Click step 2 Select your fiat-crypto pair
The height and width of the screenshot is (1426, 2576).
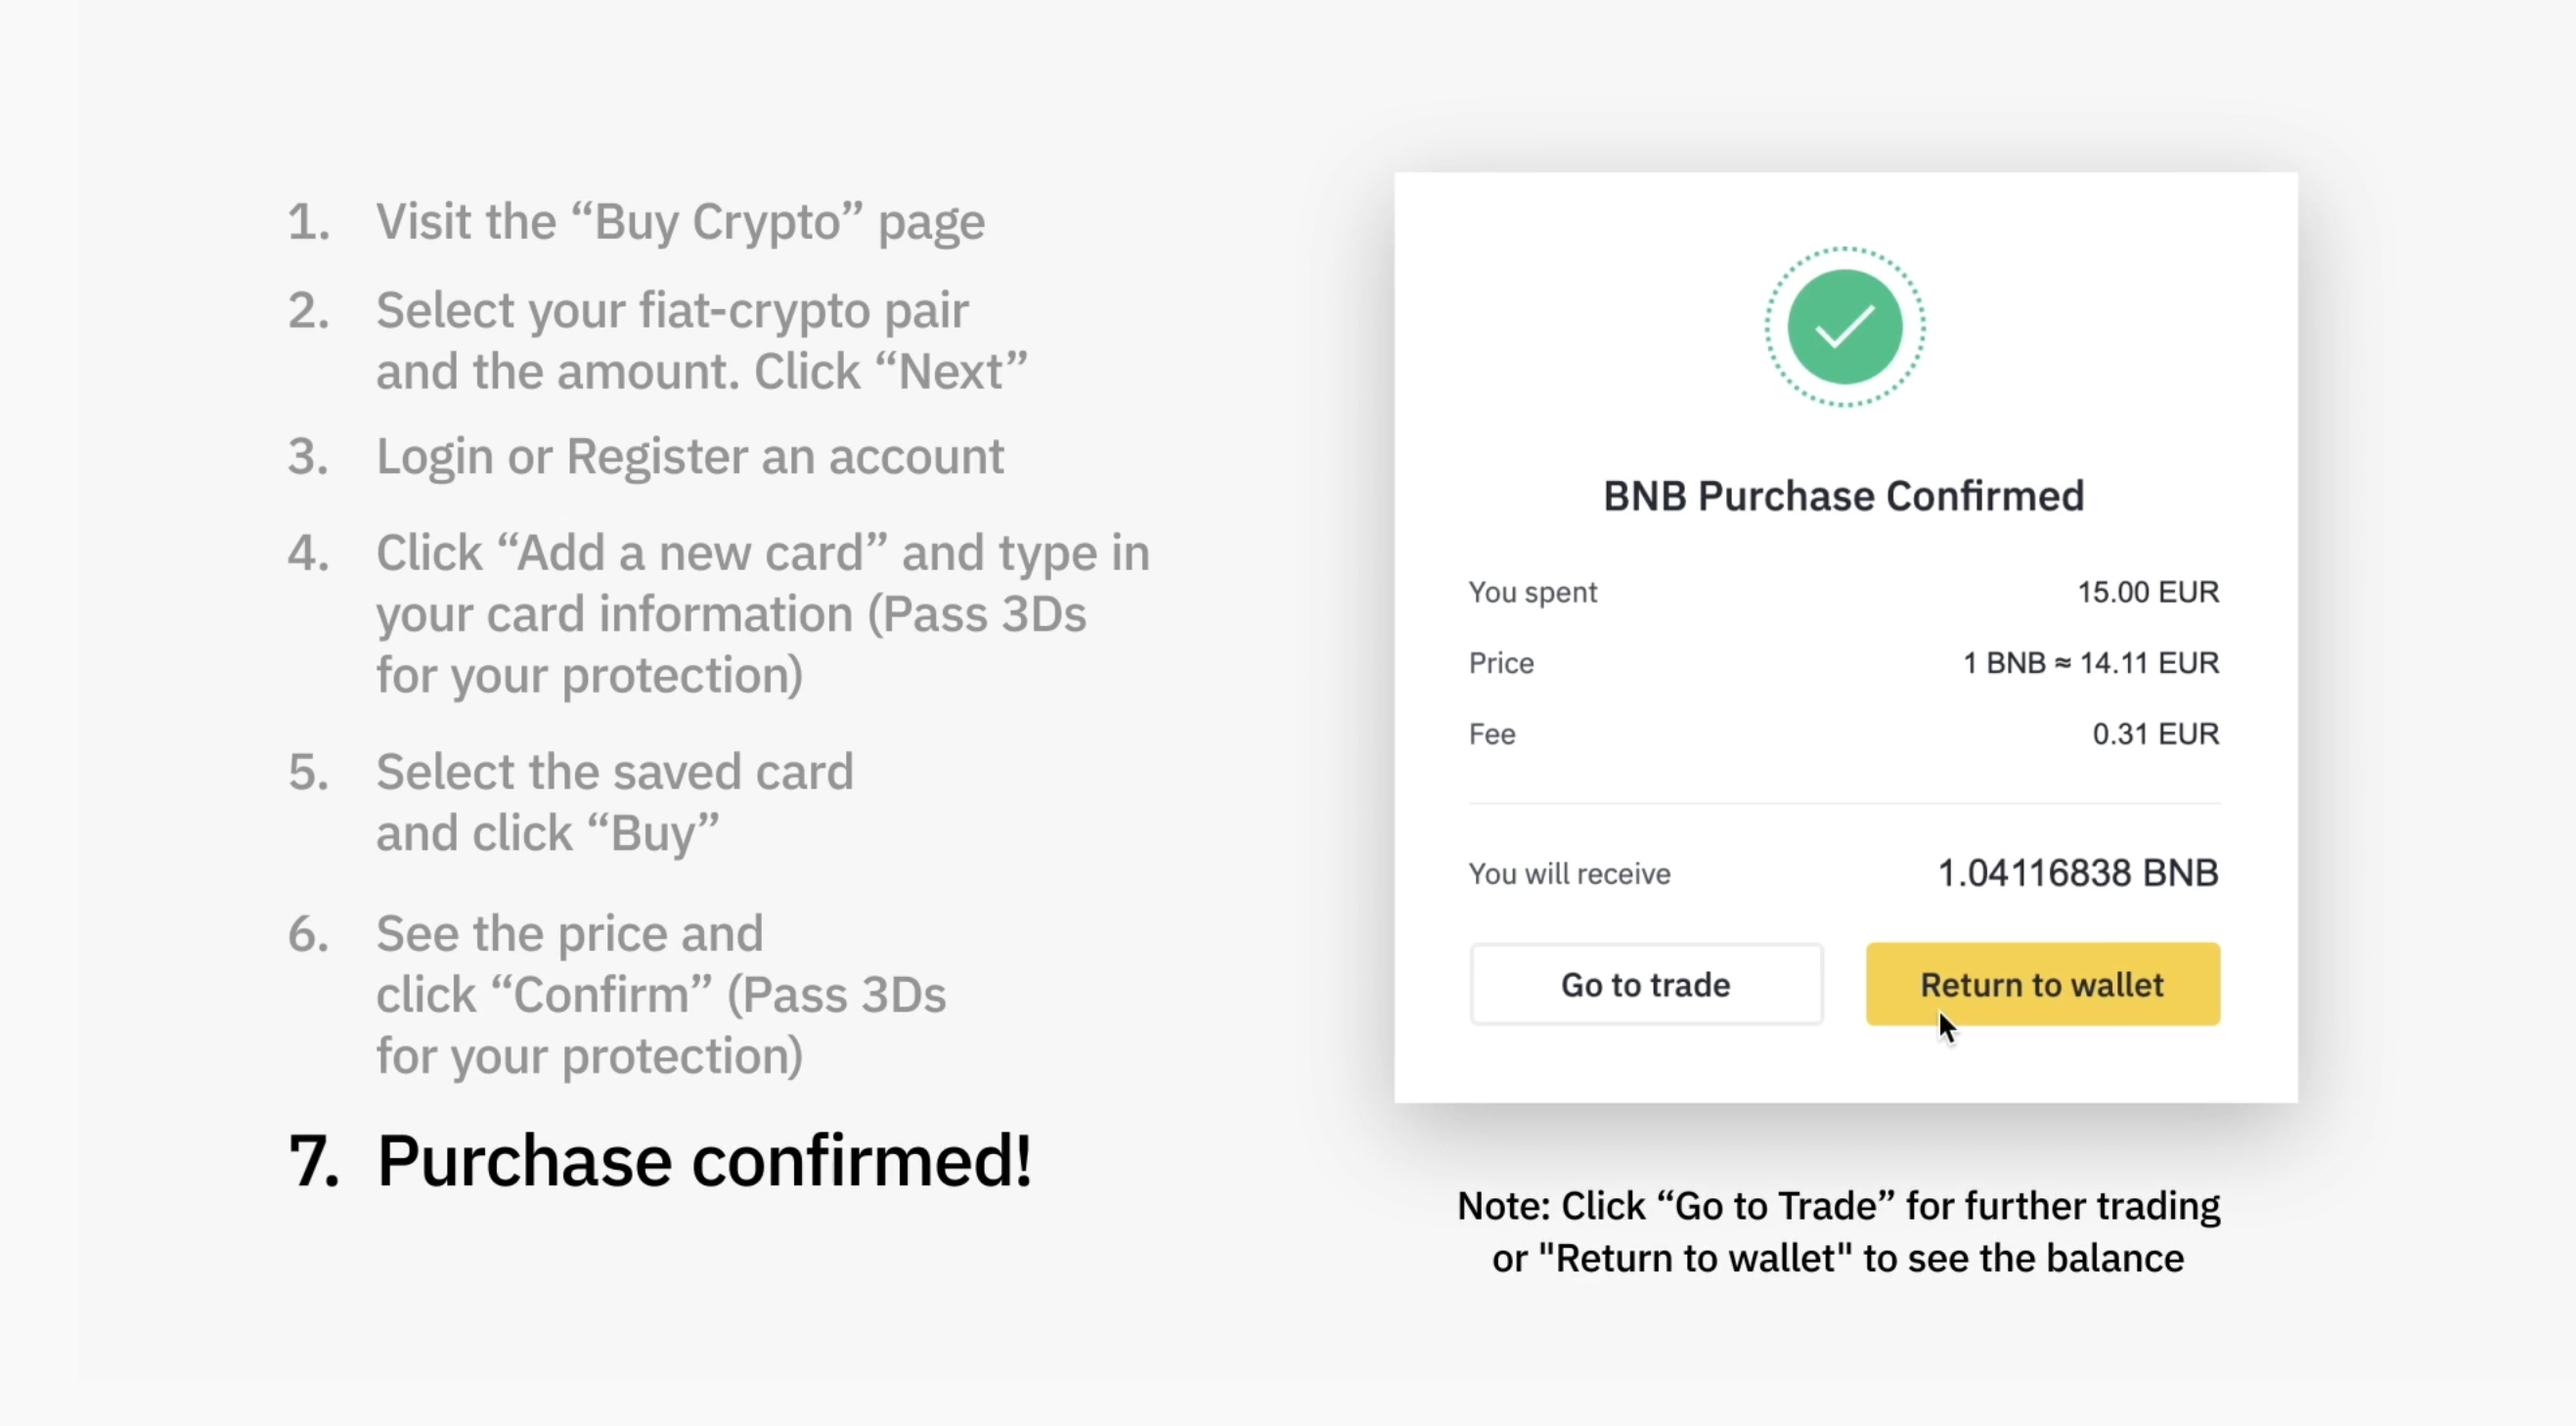(x=658, y=341)
